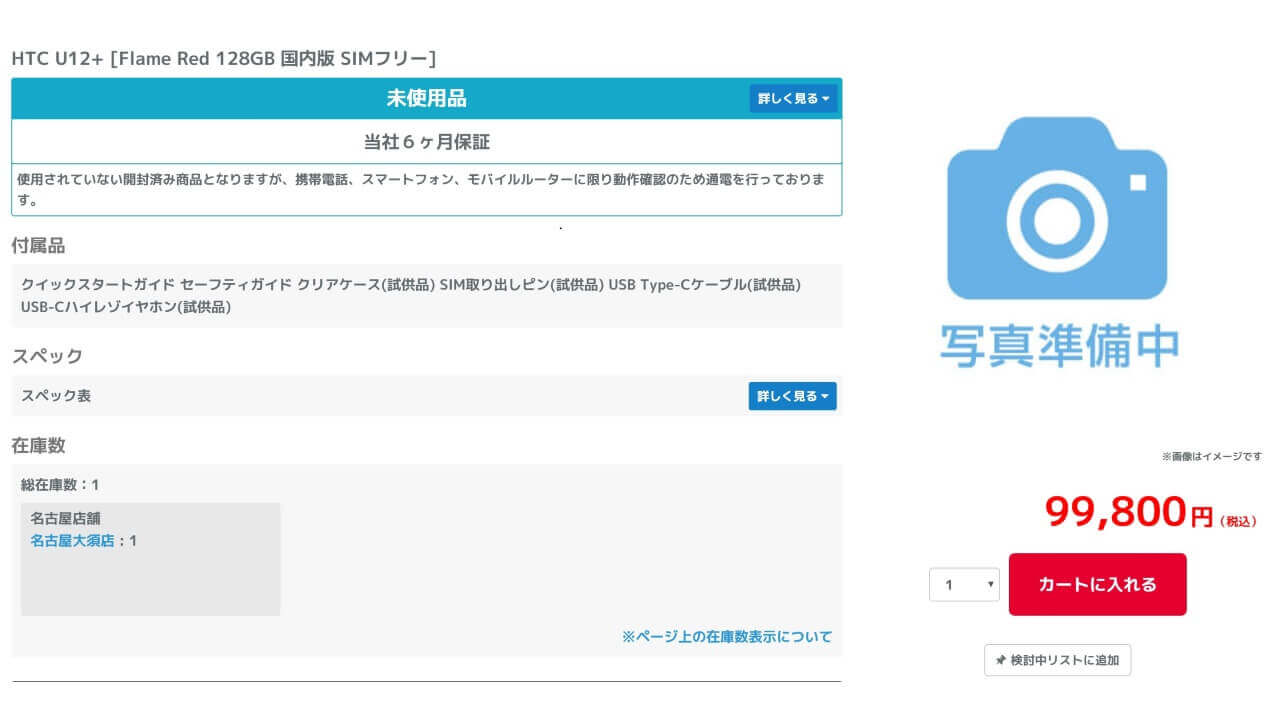
Task: Click the pin icon on the wishlist button
Action: pos(1000,661)
